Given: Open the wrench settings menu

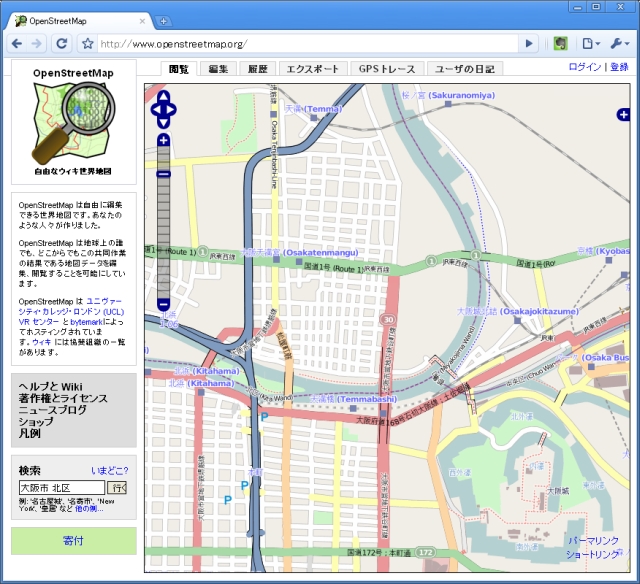Looking at the screenshot, I should click(x=620, y=44).
